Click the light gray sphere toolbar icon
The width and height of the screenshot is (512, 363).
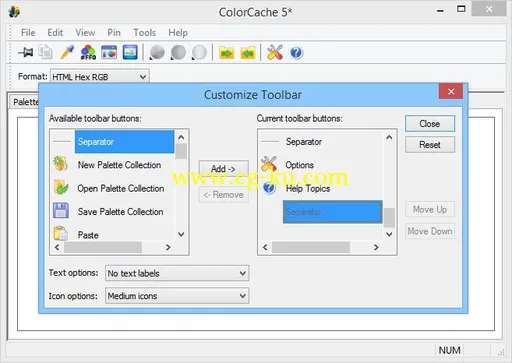pyautogui.click(x=199, y=53)
